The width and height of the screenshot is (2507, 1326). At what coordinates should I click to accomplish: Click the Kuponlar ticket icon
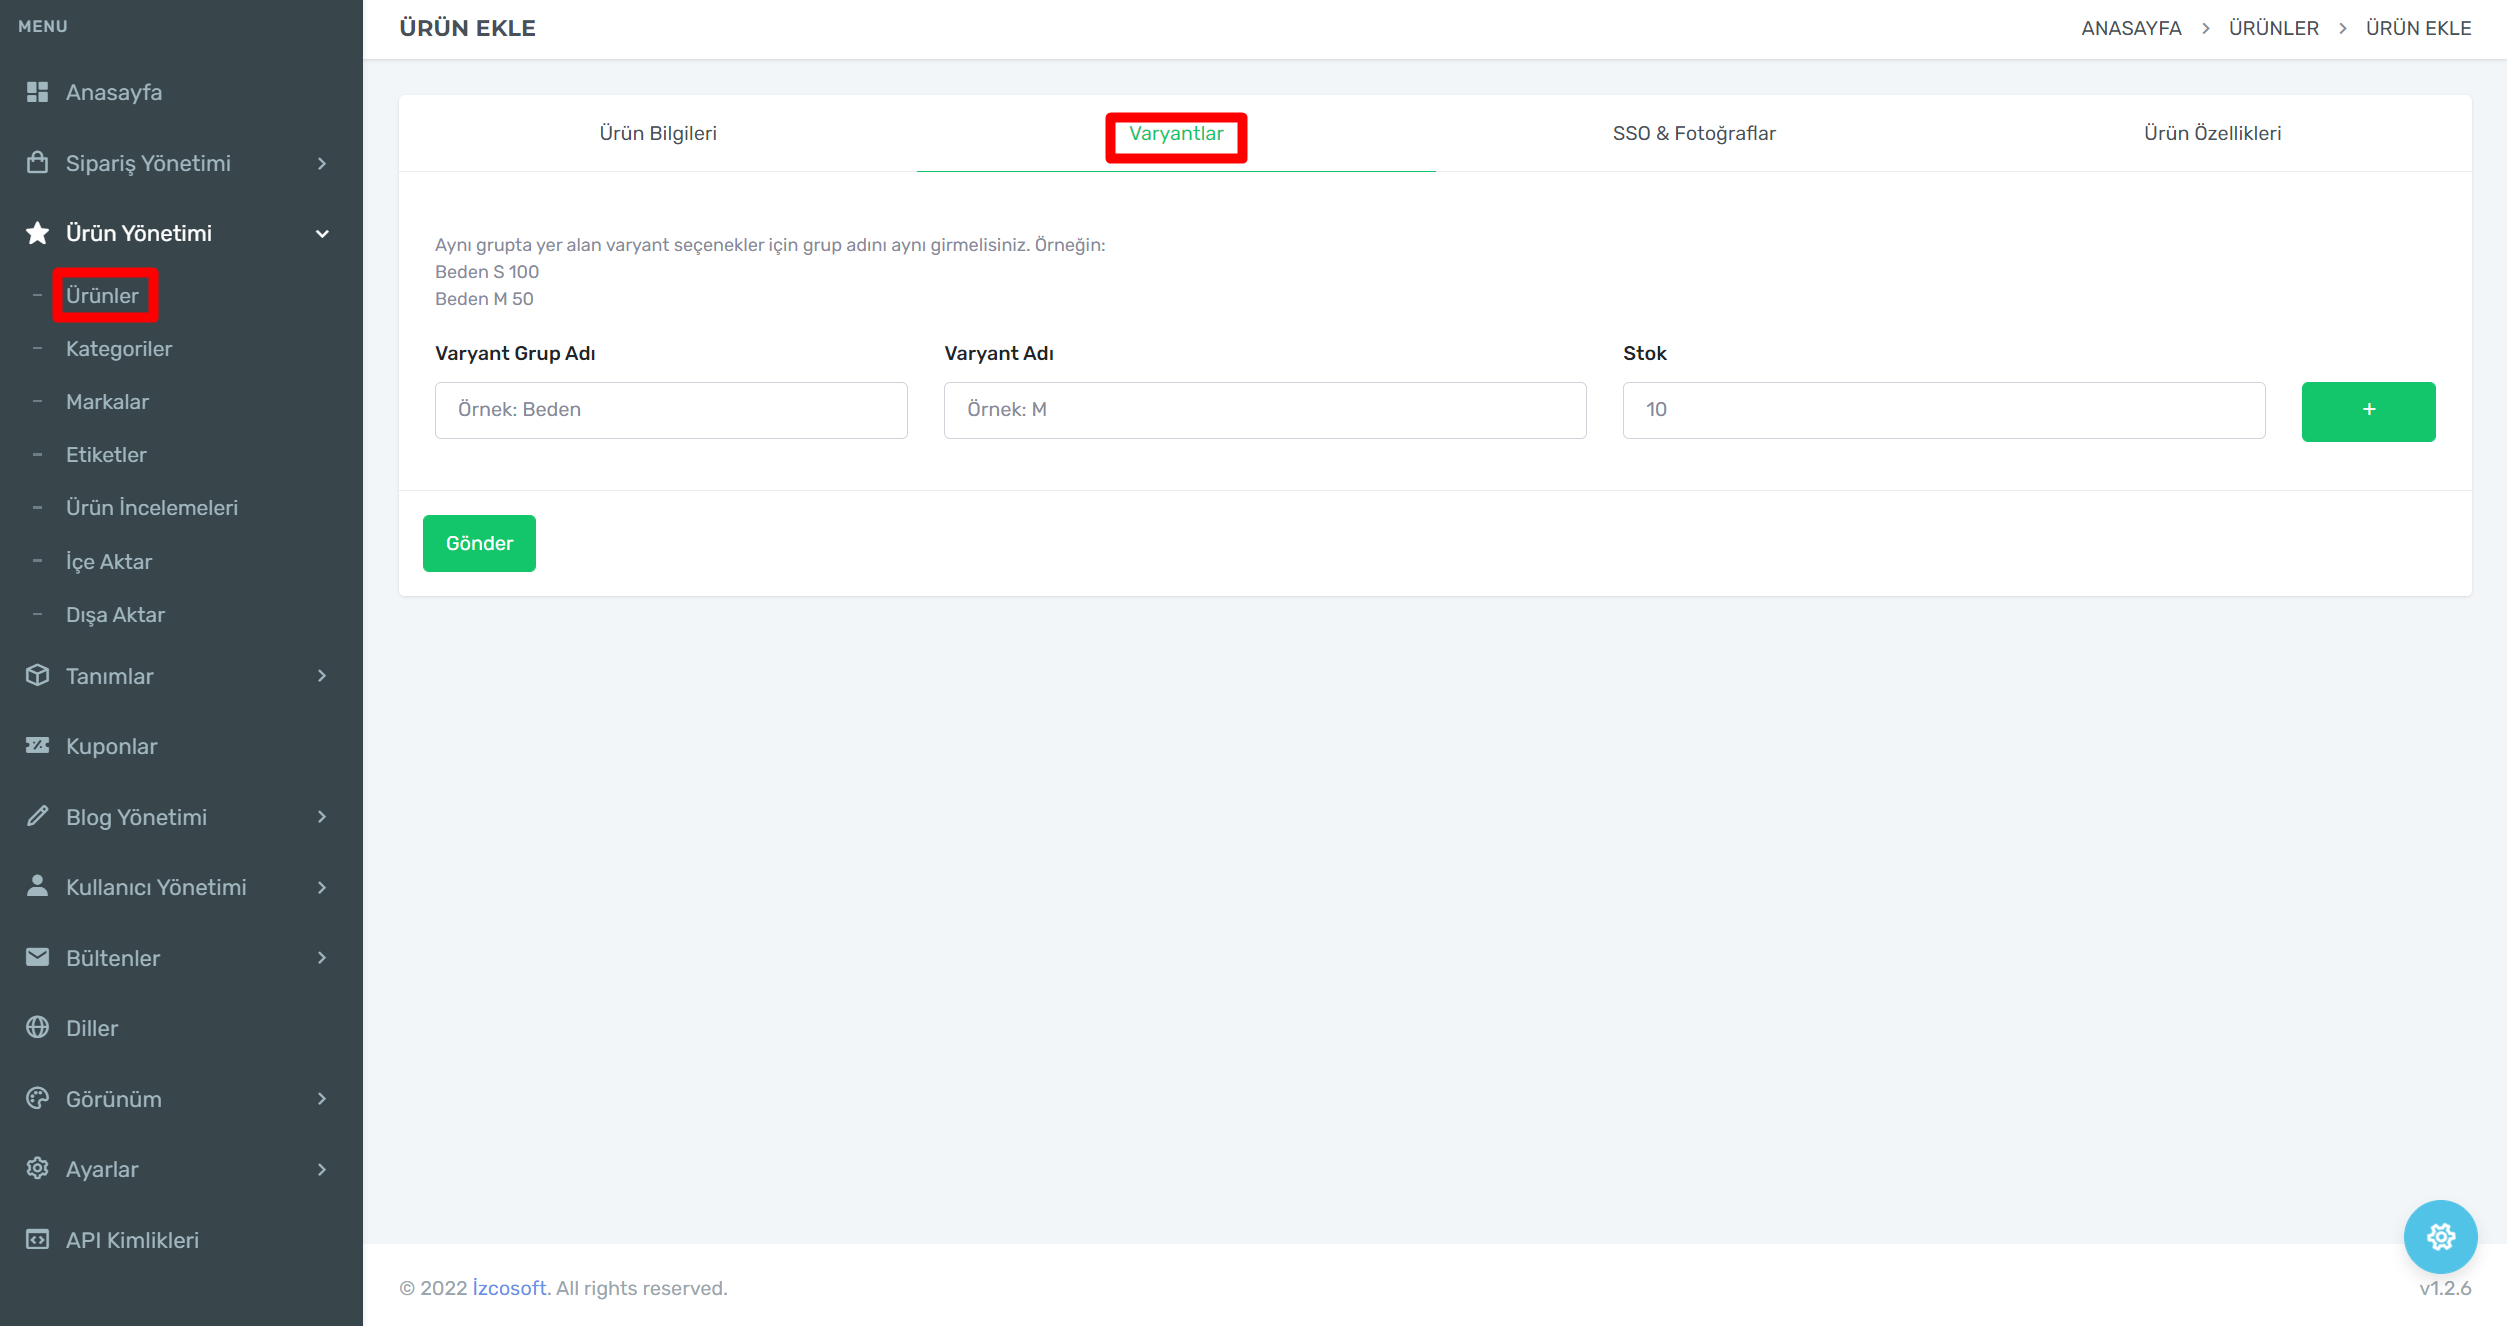tap(37, 746)
